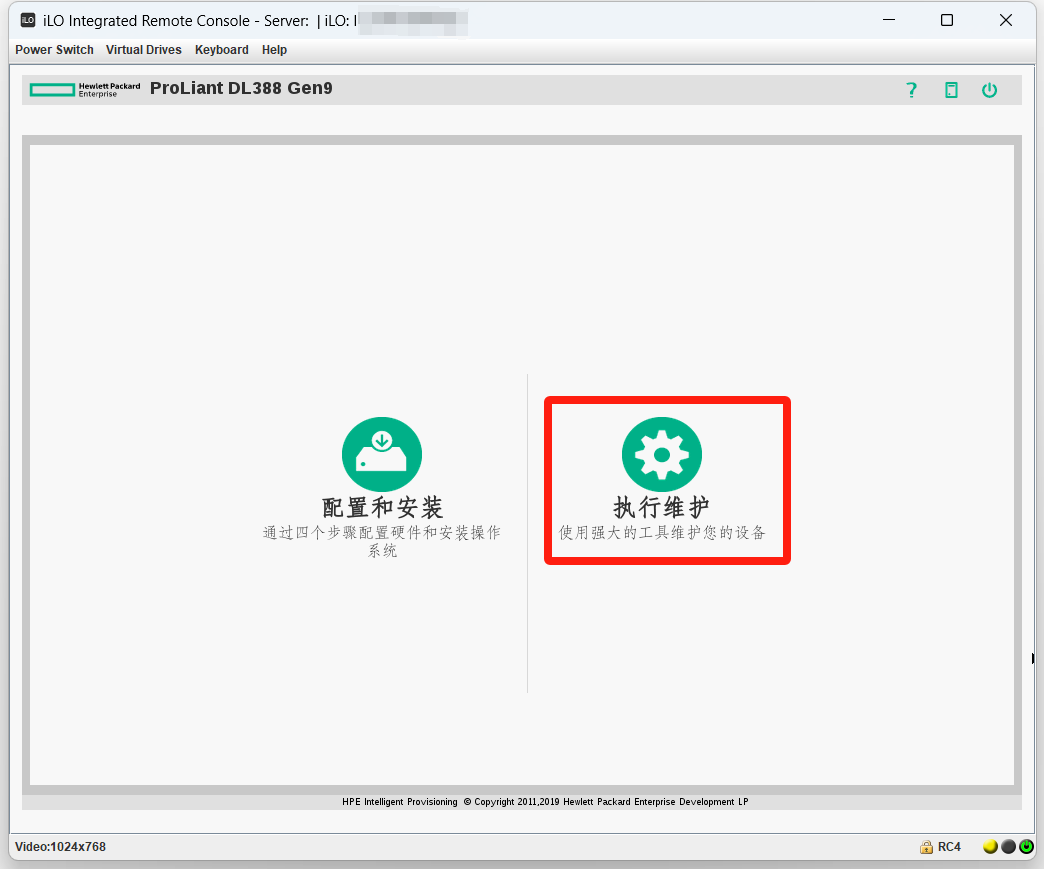Click the RC4 encryption padlock icon
The width and height of the screenshot is (1044, 869).
927,847
